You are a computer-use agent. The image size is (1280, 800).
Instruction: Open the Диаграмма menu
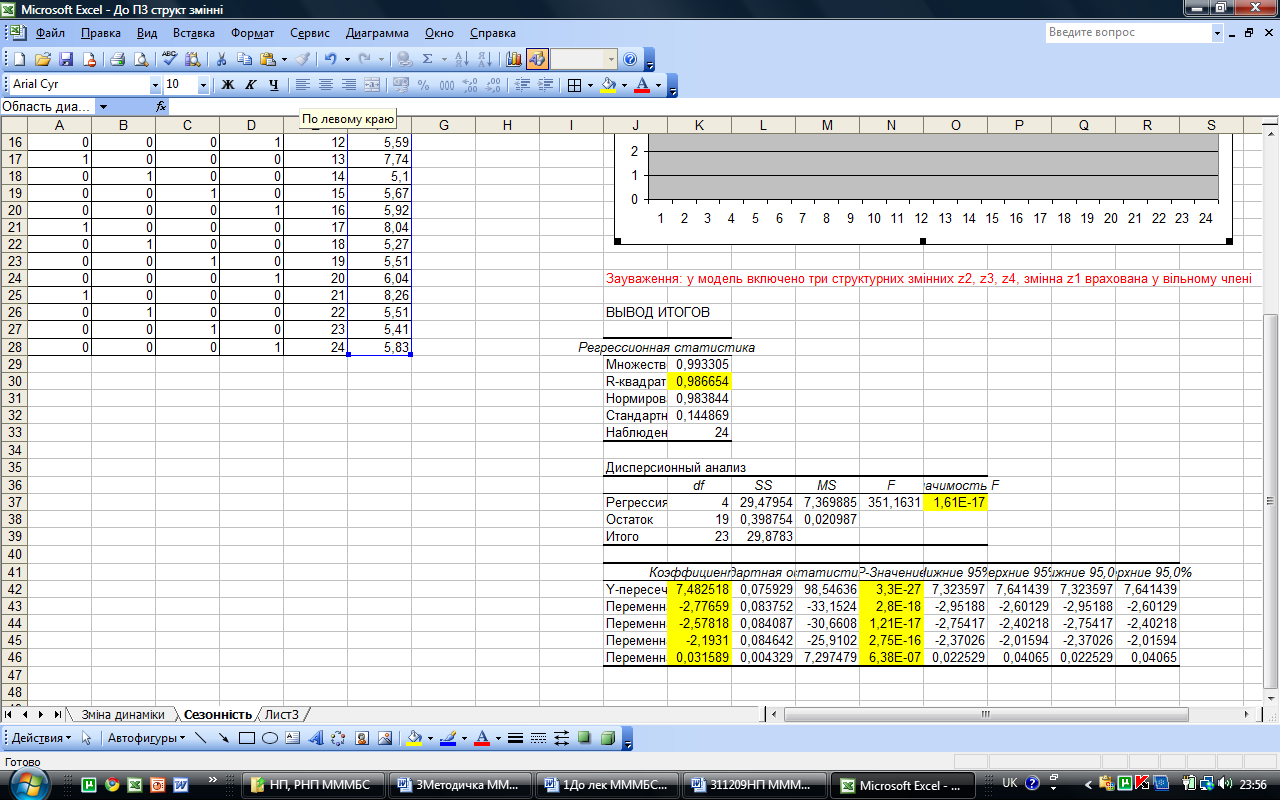click(379, 33)
